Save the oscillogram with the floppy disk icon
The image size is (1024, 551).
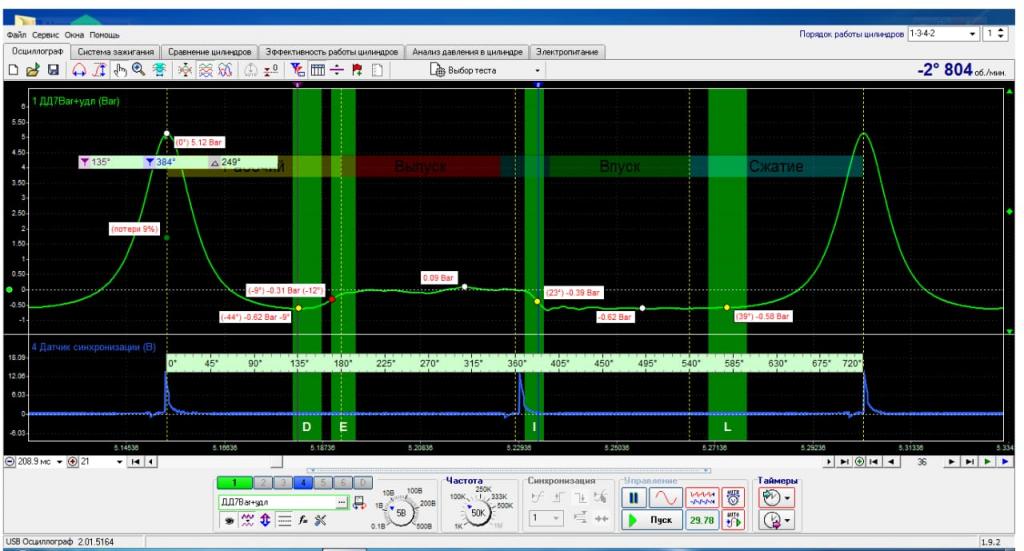click(x=54, y=70)
